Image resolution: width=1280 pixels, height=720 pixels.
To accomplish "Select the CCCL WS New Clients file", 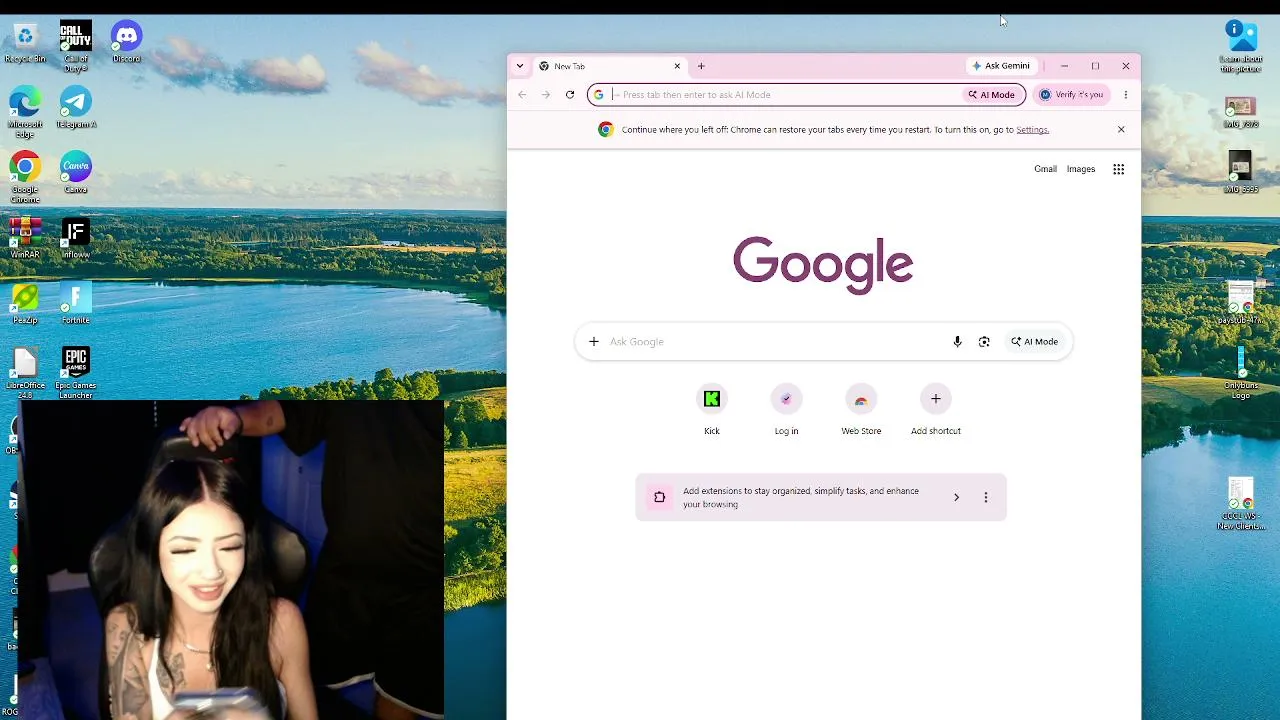I will pos(1241,504).
